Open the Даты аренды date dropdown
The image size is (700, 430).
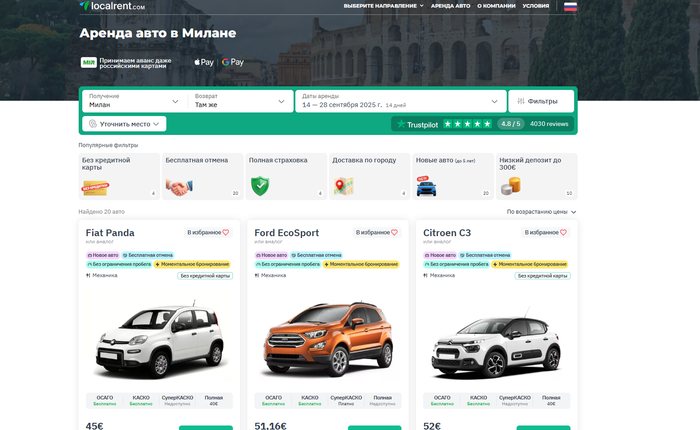[400, 101]
